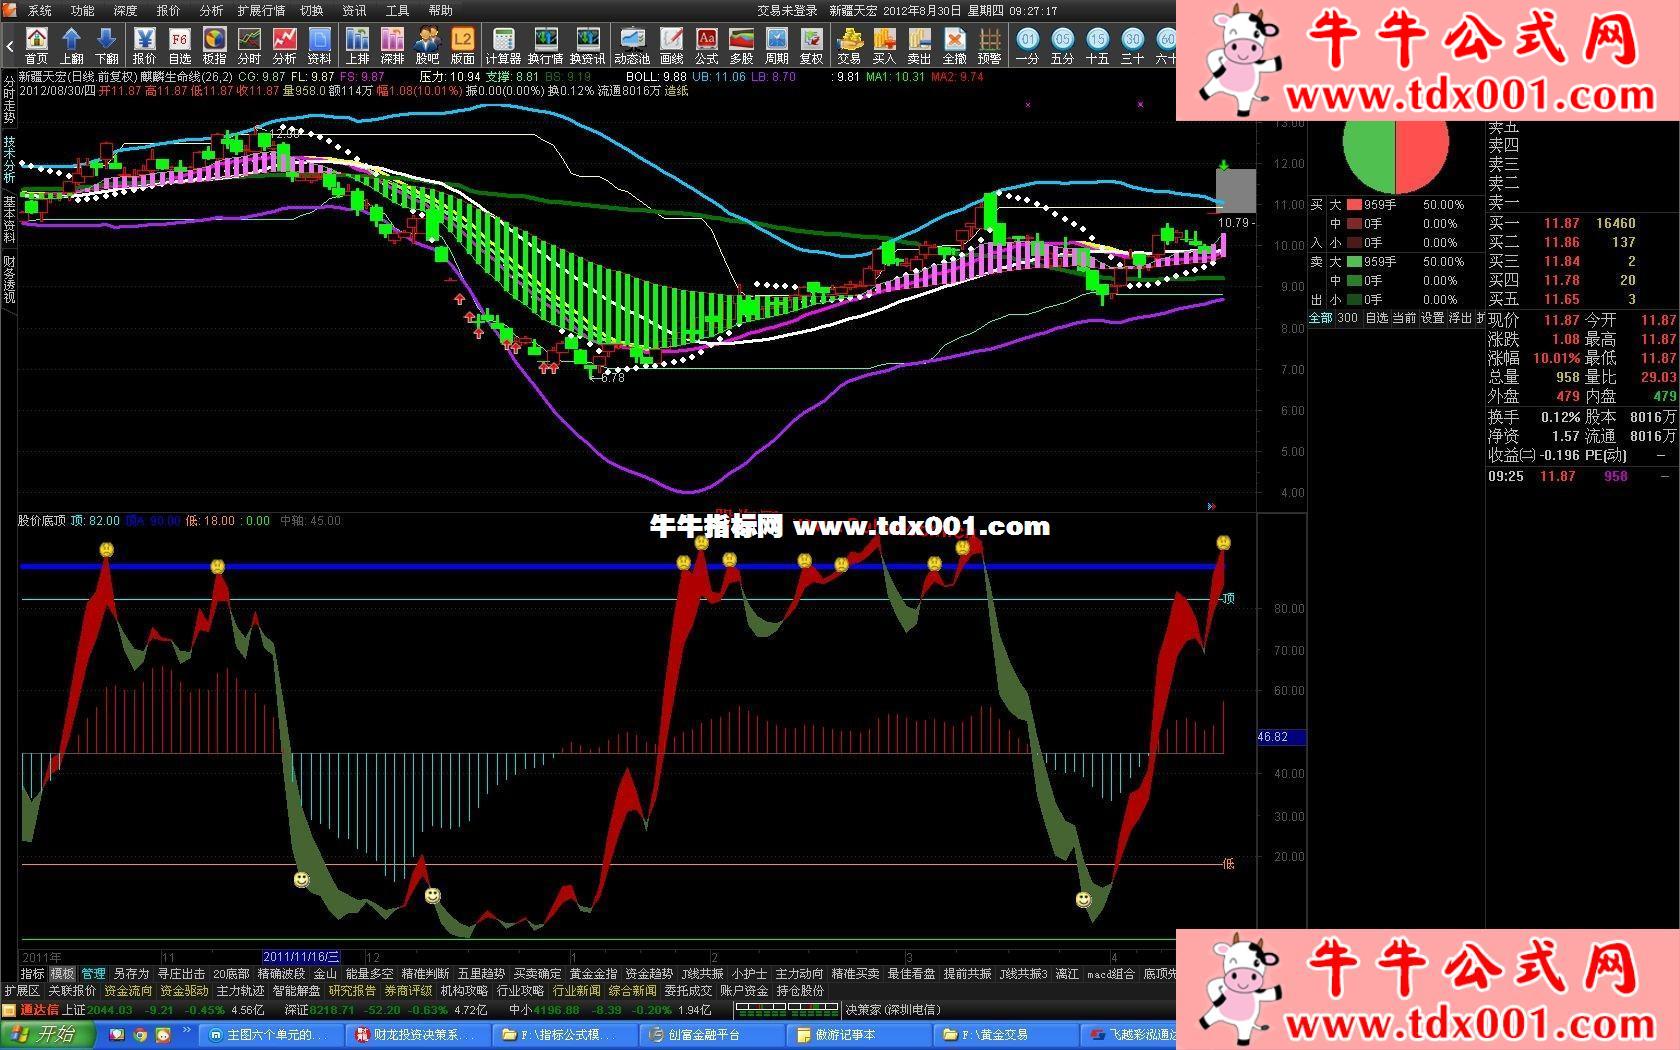Select the 黄金金指 indicator tab
Viewport: 1680px width, 1050px height.
(x=593, y=973)
